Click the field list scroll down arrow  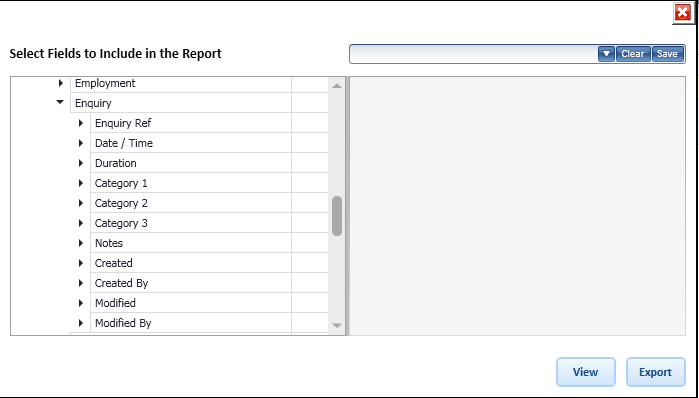337,326
